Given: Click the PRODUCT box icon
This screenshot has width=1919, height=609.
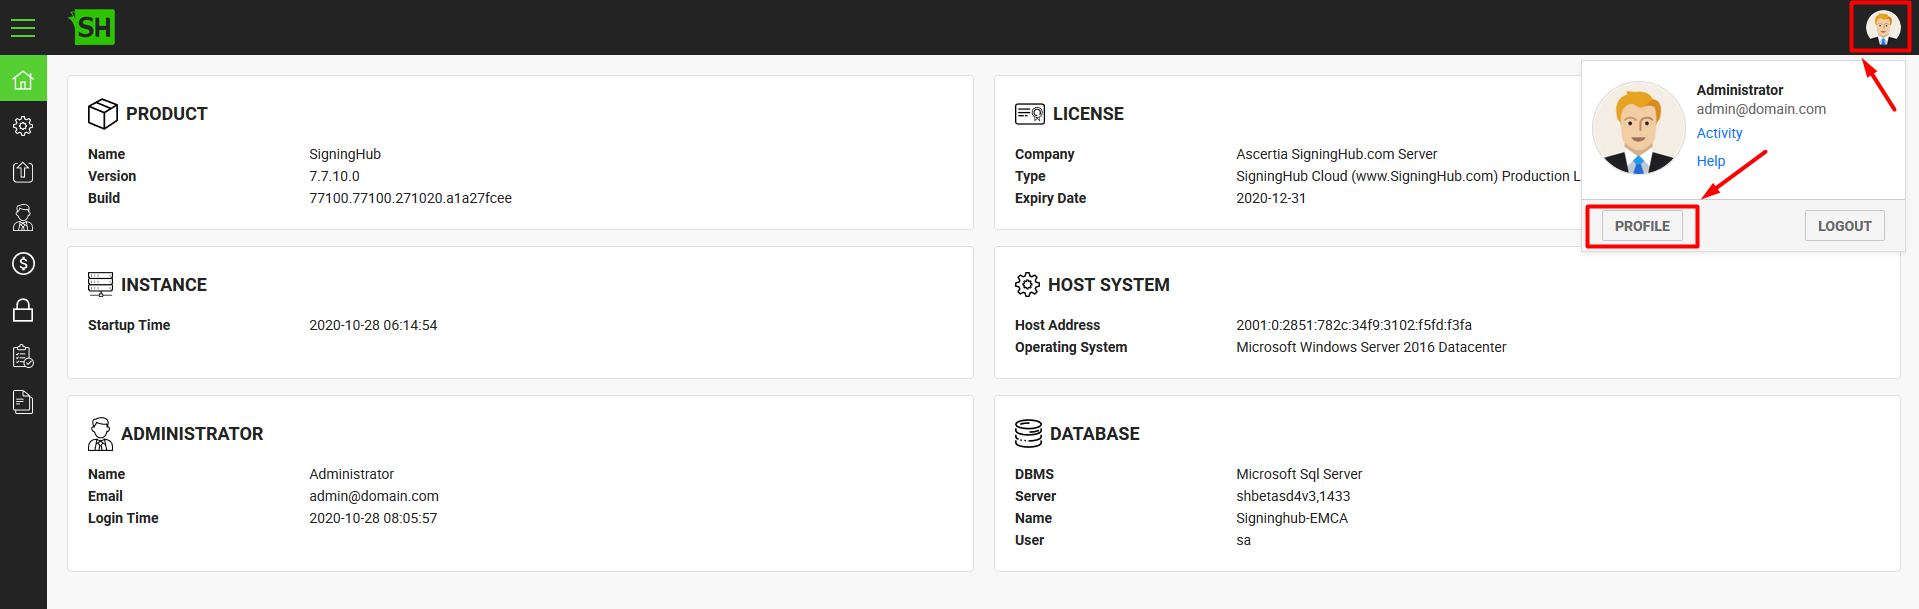Looking at the screenshot, I should pyautogui.click(x=103, y=114).
